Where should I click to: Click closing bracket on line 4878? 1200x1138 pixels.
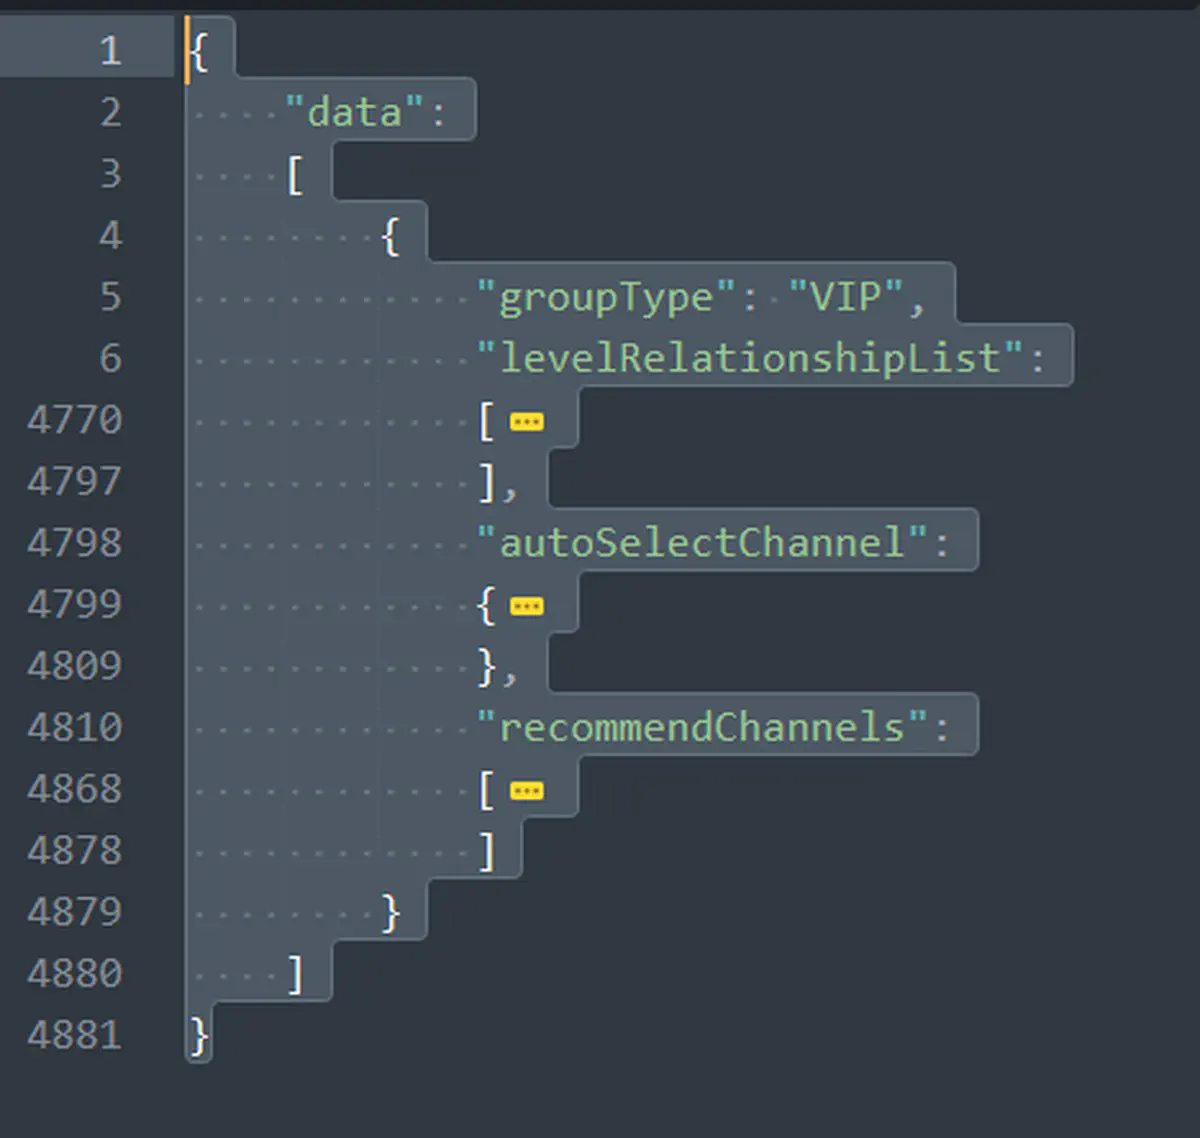click(x=487, y=851)
